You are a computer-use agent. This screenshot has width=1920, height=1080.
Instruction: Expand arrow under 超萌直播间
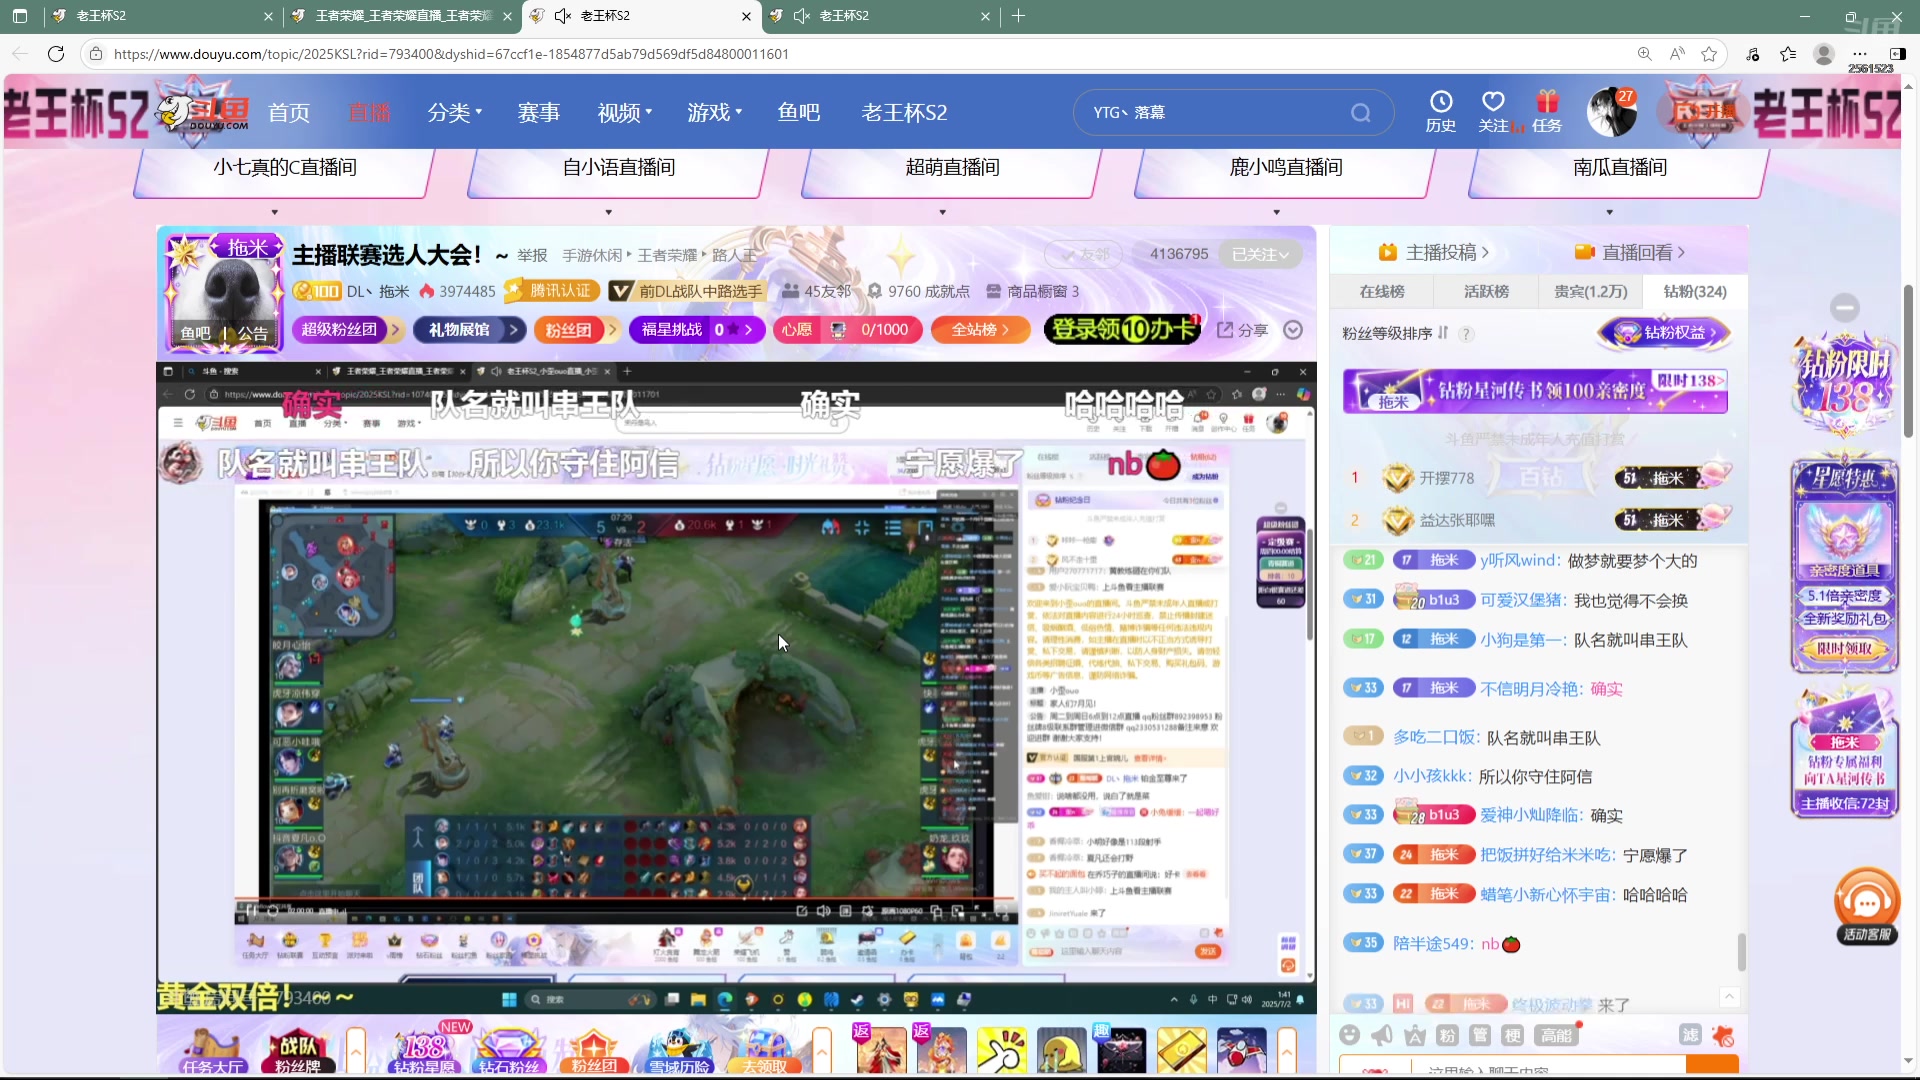pos(942,212)
